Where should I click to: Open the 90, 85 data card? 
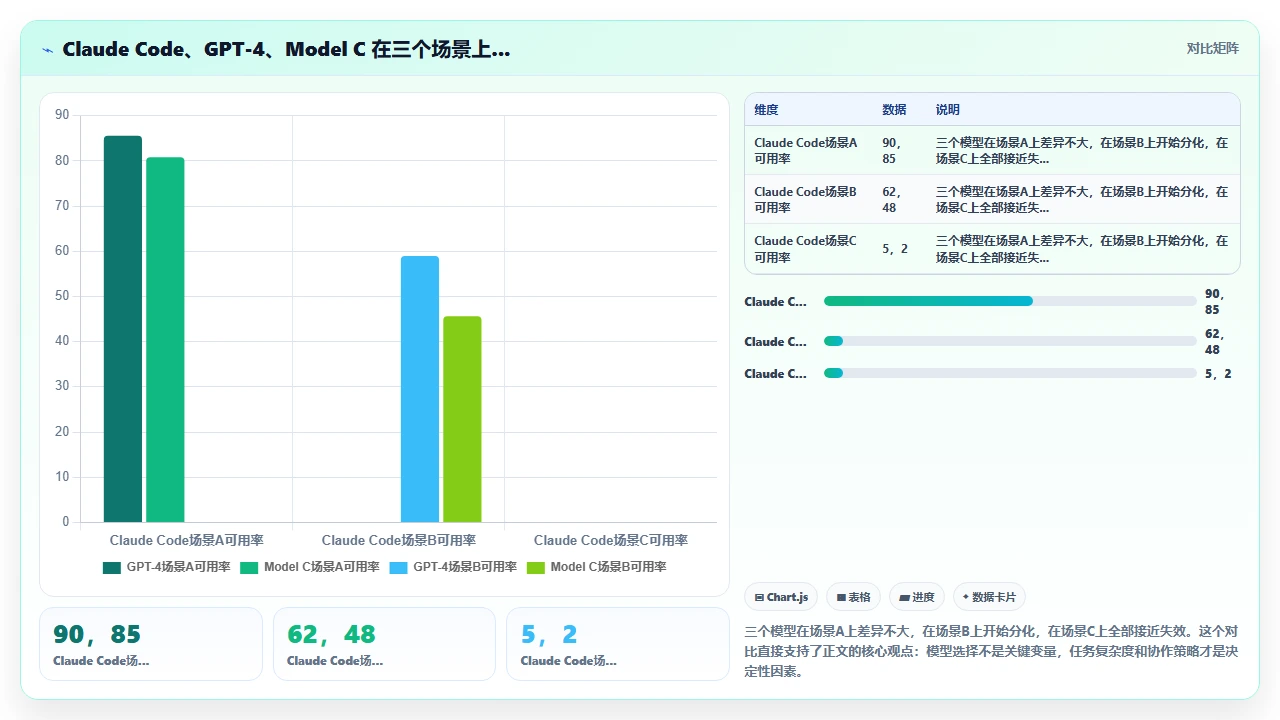click(x=151, y=644)
